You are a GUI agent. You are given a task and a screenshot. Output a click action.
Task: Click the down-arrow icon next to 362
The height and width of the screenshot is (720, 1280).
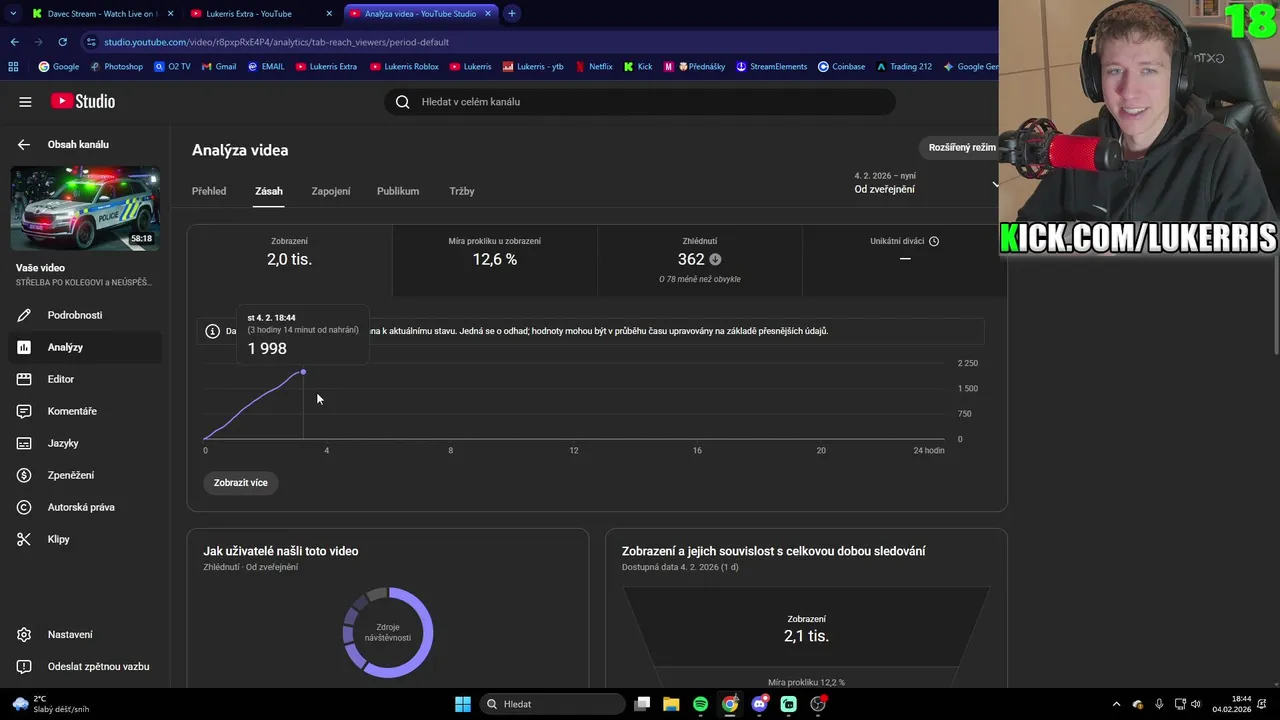pos(715,260)
